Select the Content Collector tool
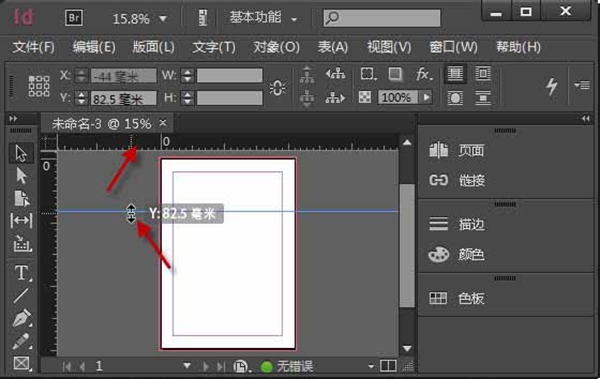The width and height of the screenshot is (600, 379). pos(21,243)
